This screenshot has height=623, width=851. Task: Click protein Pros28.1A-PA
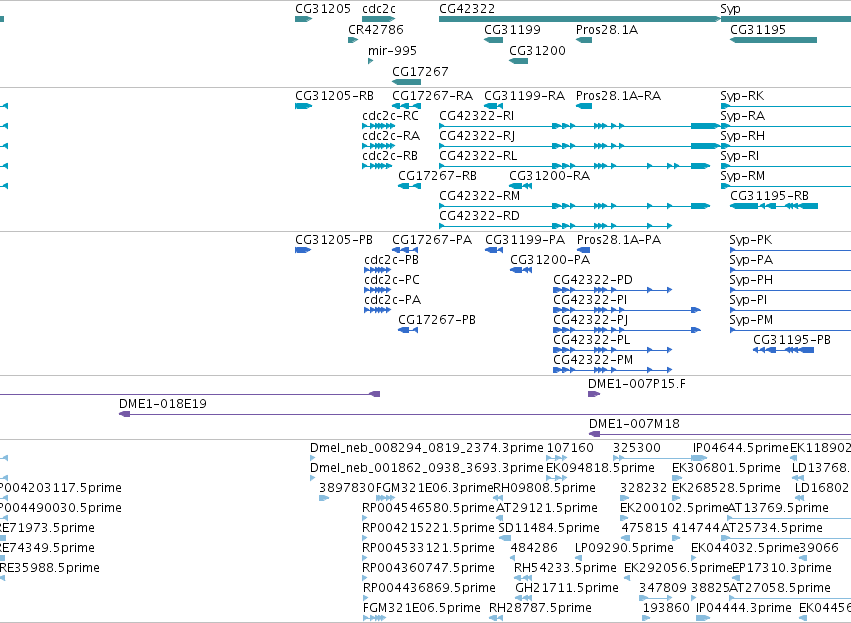click(583, 250)
